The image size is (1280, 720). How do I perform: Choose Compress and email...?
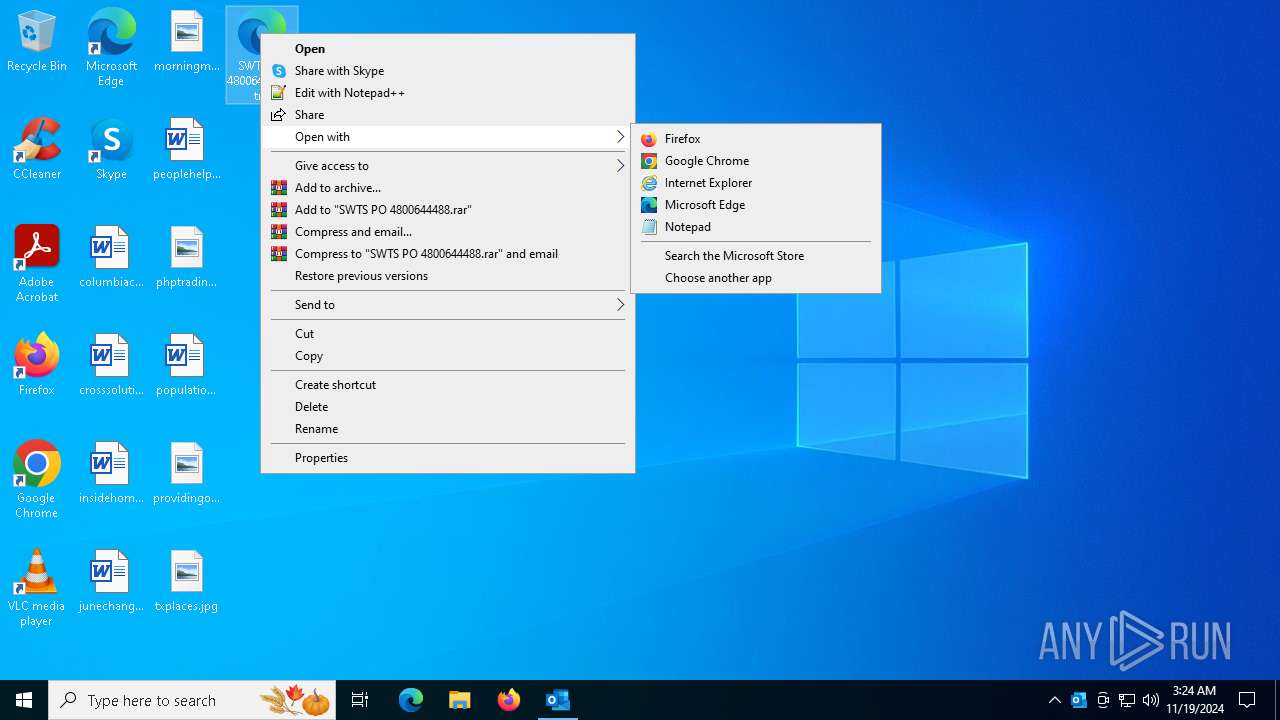point(448,232)
